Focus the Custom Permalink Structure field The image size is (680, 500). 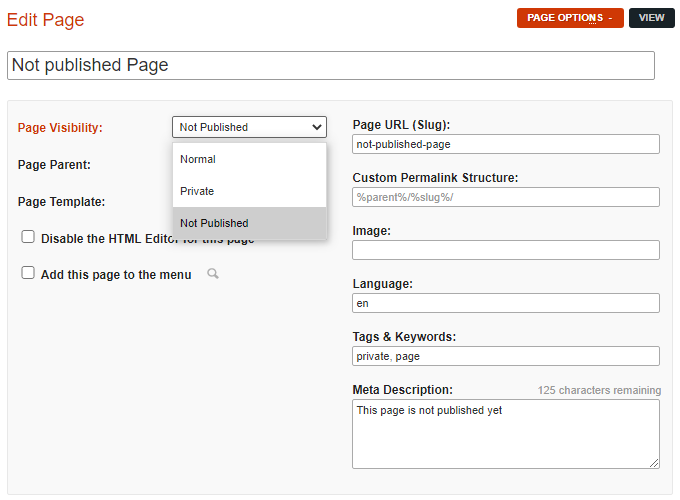(x=505, y=197)
